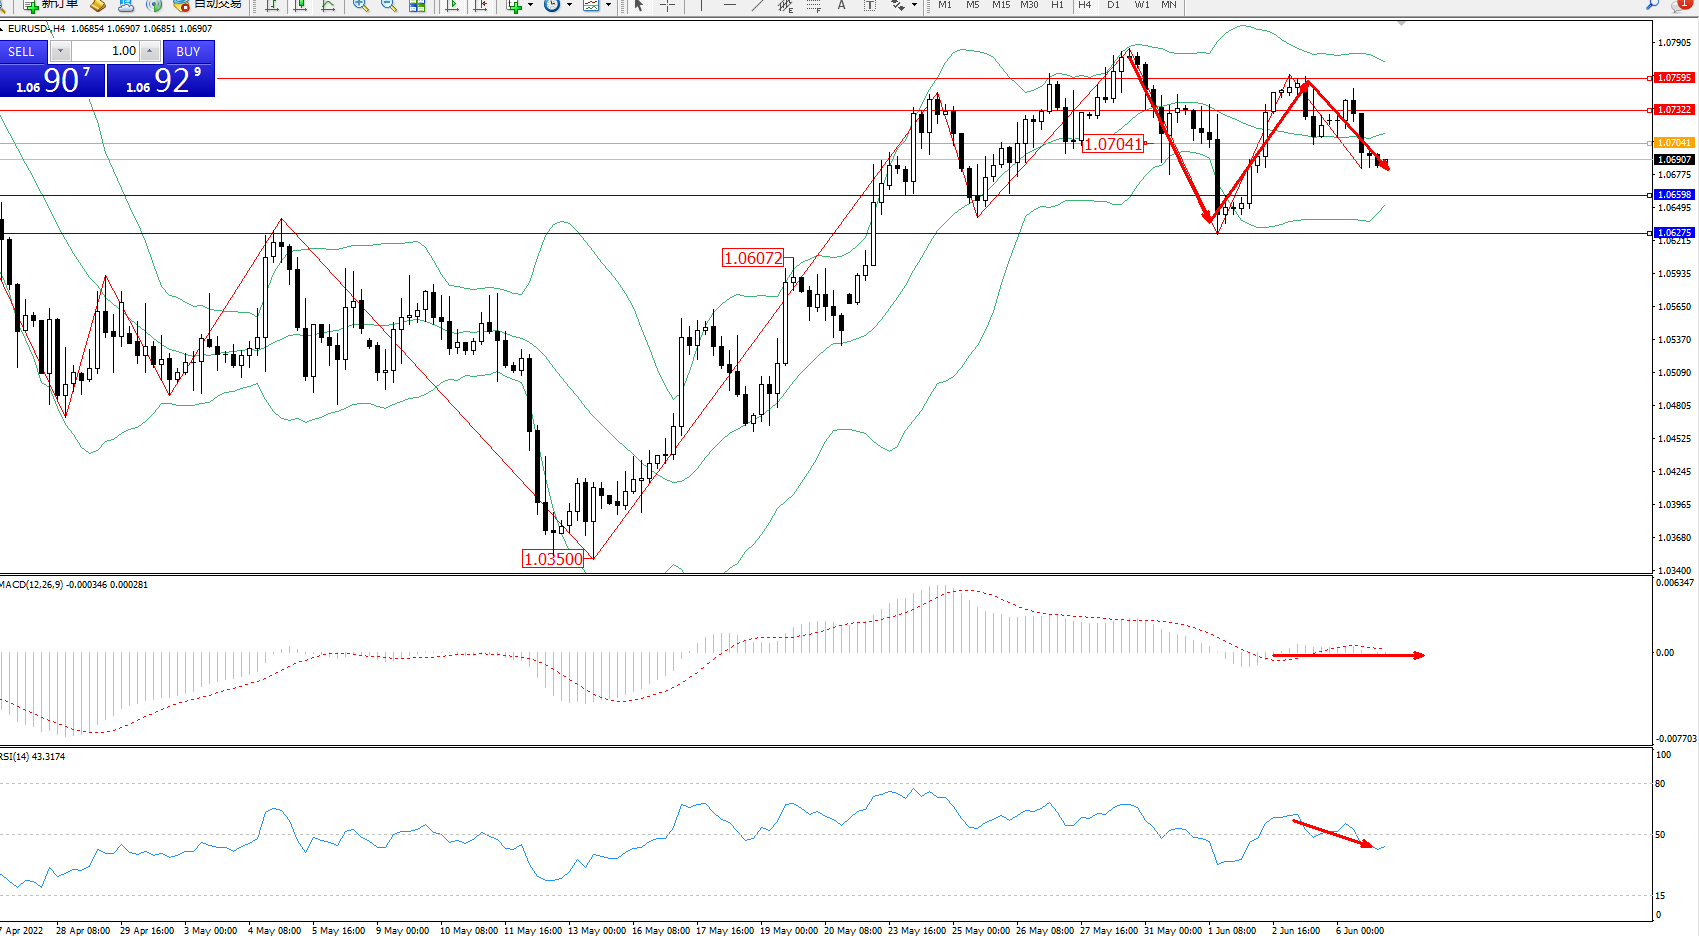Viewport: 1699px width, 936px height.
Task: Click the Zoom In magnifier icon
Action: coord(361,5)
